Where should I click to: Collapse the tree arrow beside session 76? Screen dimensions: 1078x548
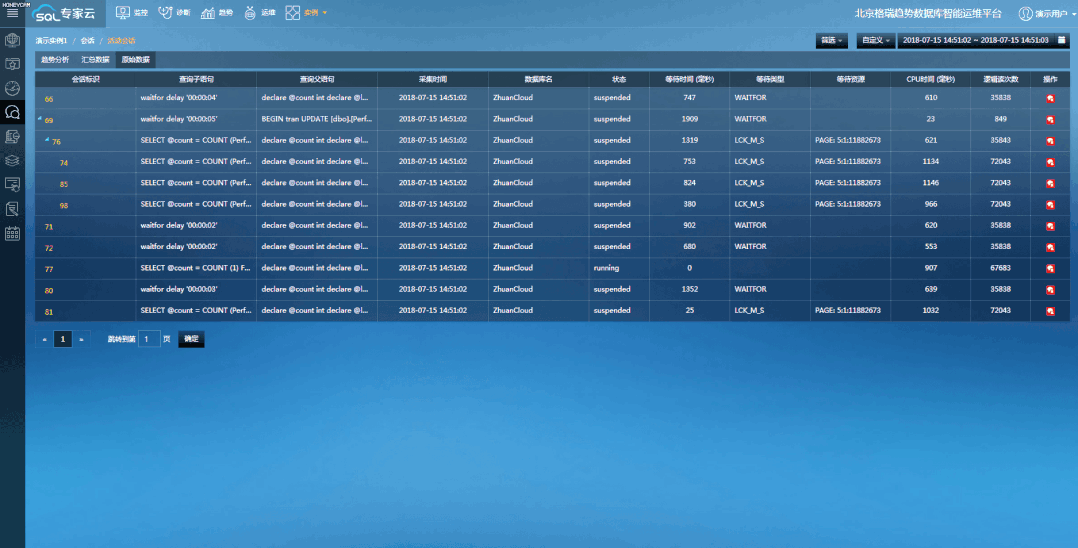point(47,140)
